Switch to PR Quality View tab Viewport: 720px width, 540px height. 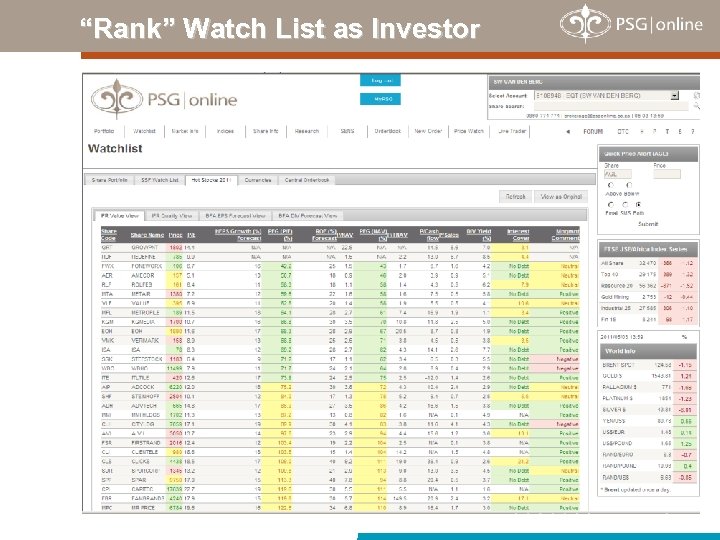[172, 215]
